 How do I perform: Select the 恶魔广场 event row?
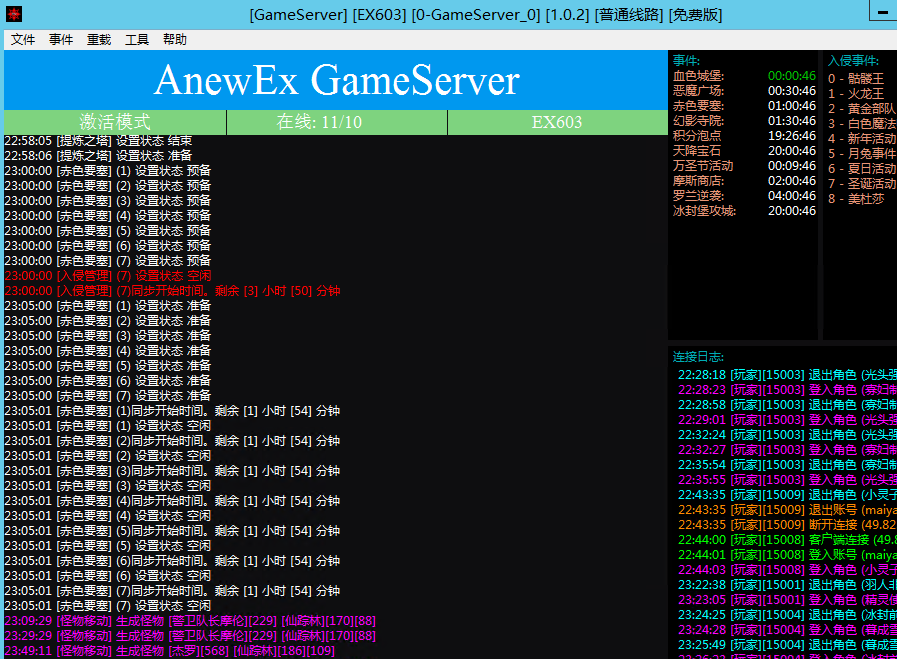744,91
